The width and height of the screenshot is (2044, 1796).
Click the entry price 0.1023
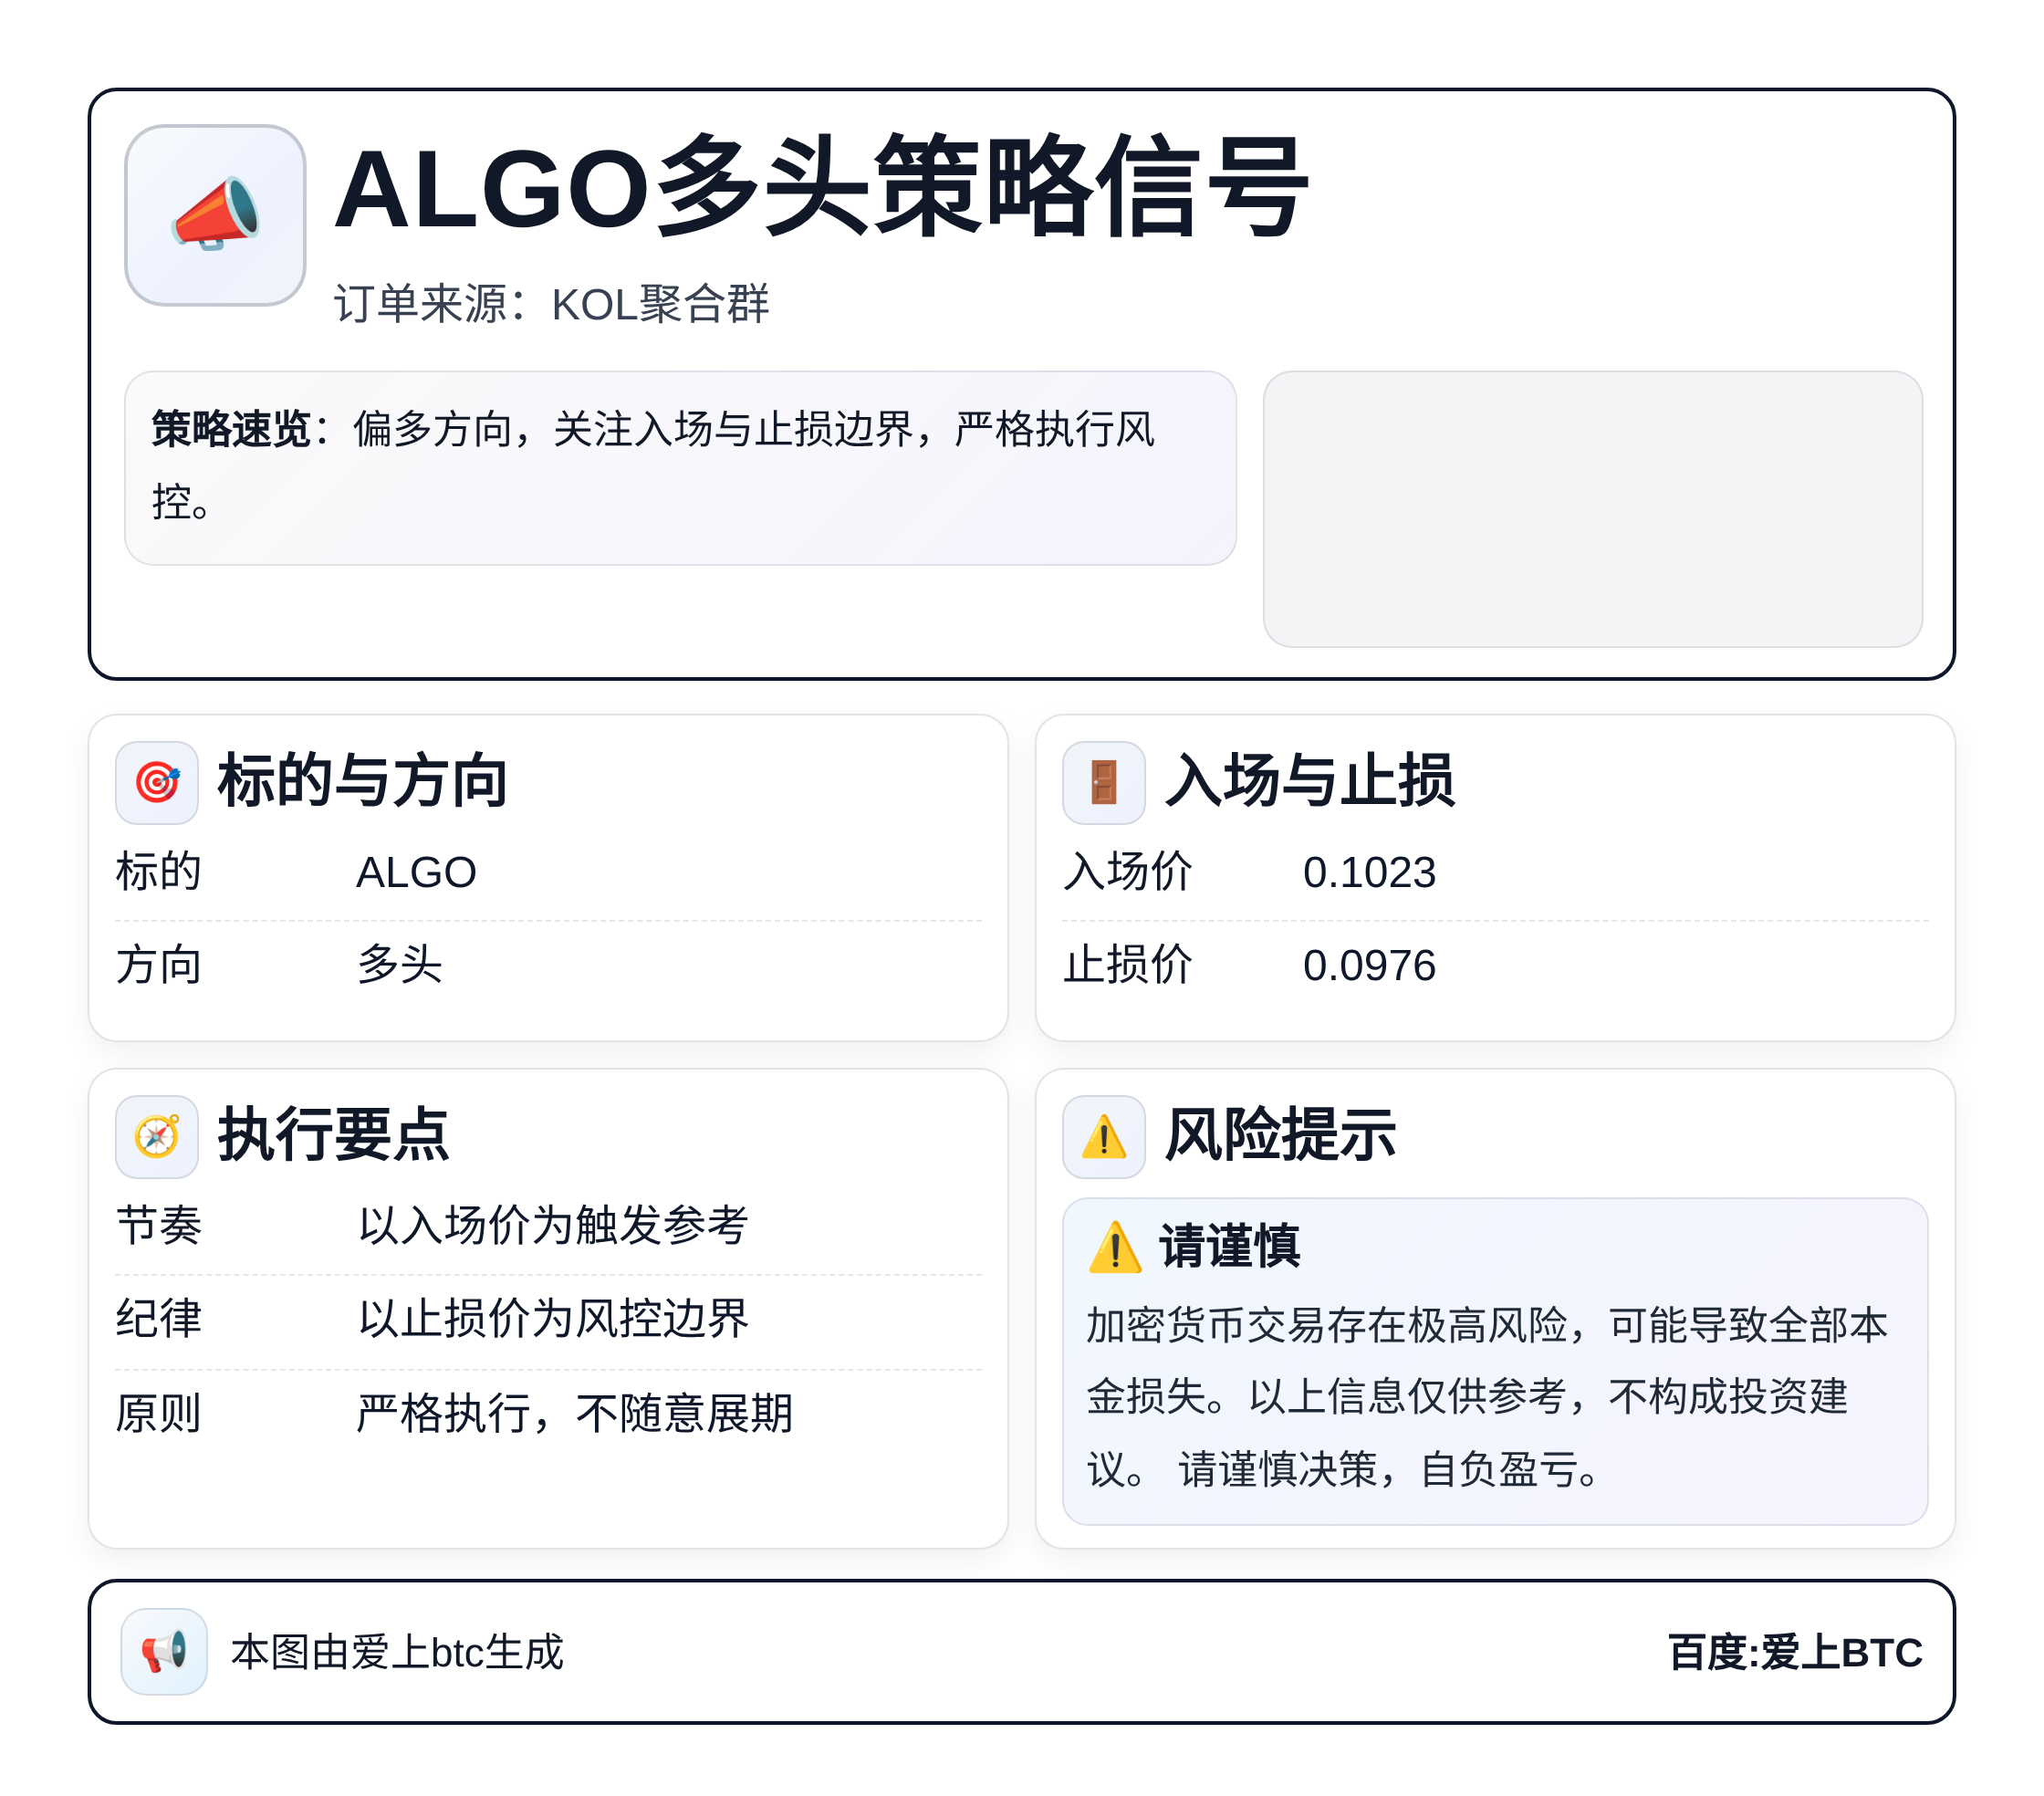point(1369,872)
